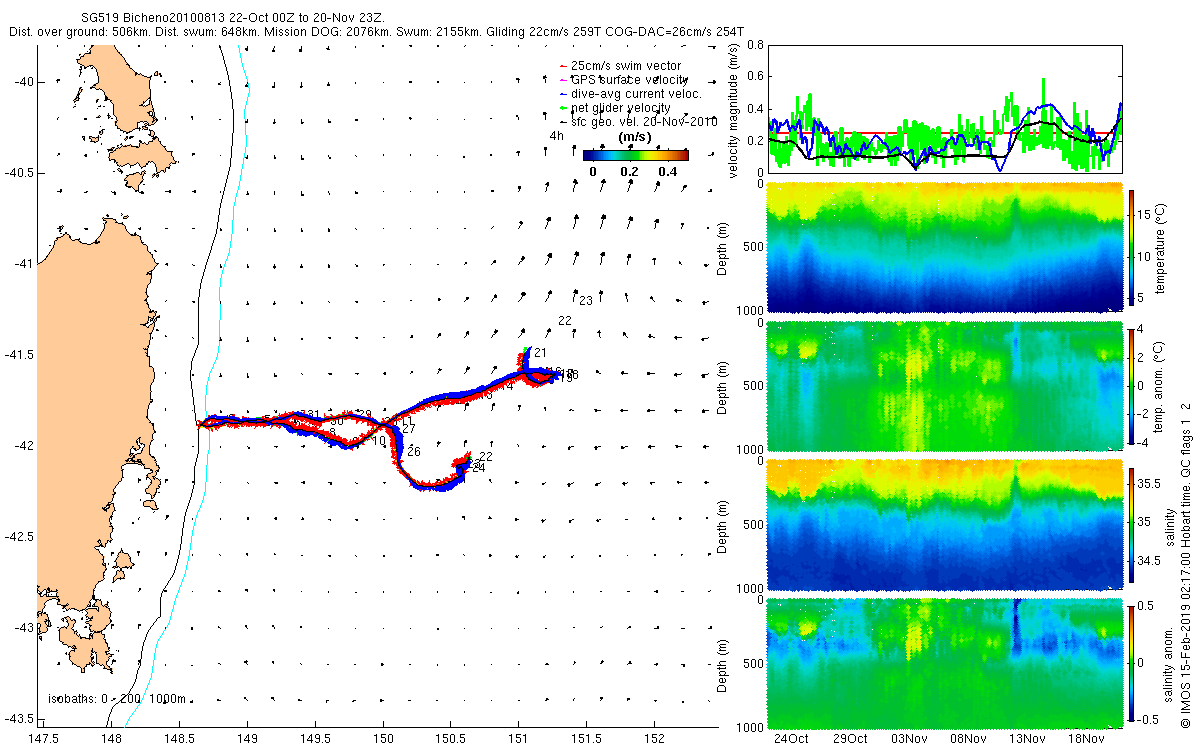The image size is (1200, 750).
Task: Select the 'sfc geo. vel. 20-Nov-2010' legend entry
Action: (637, 121)
